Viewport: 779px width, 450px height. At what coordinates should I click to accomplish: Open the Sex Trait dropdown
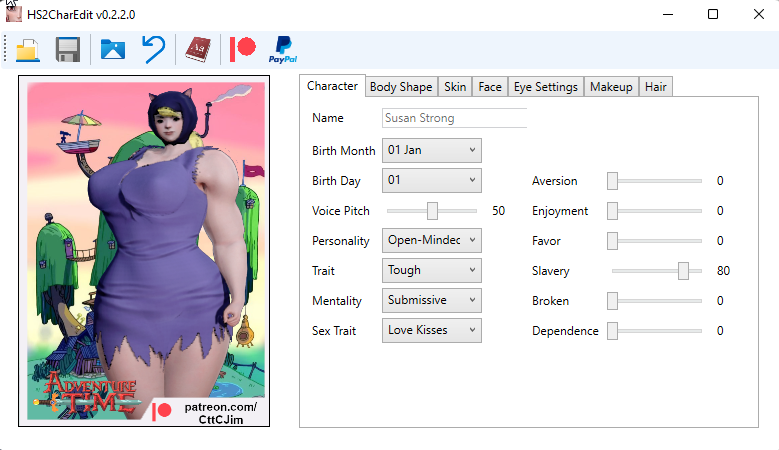[x=432, y=330]
